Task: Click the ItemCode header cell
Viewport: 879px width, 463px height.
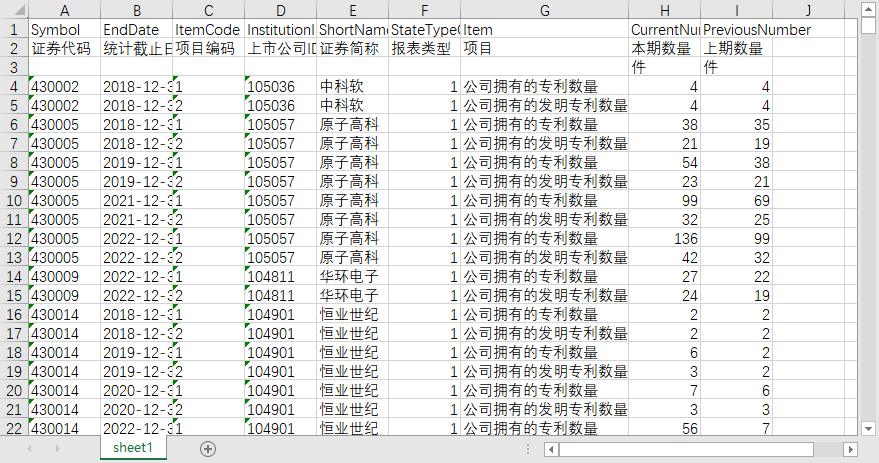Action: tap(209, 29)
